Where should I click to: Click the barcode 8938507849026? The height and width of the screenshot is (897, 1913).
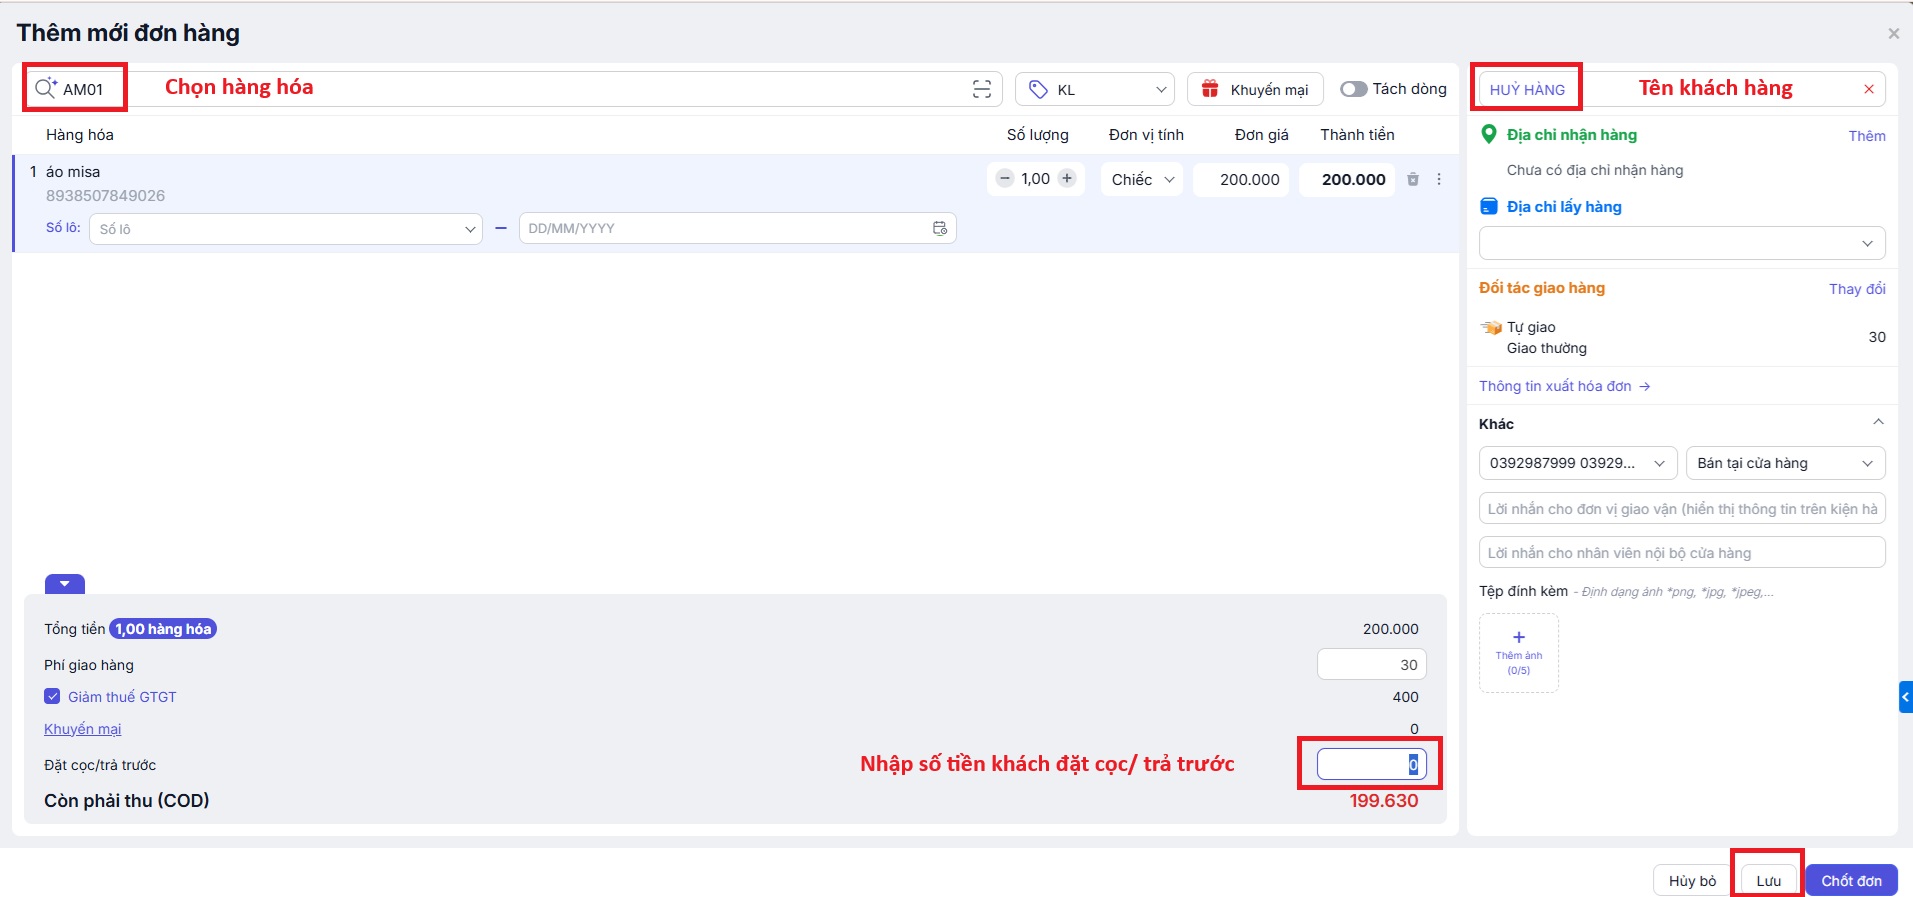(x=106, y=196)
